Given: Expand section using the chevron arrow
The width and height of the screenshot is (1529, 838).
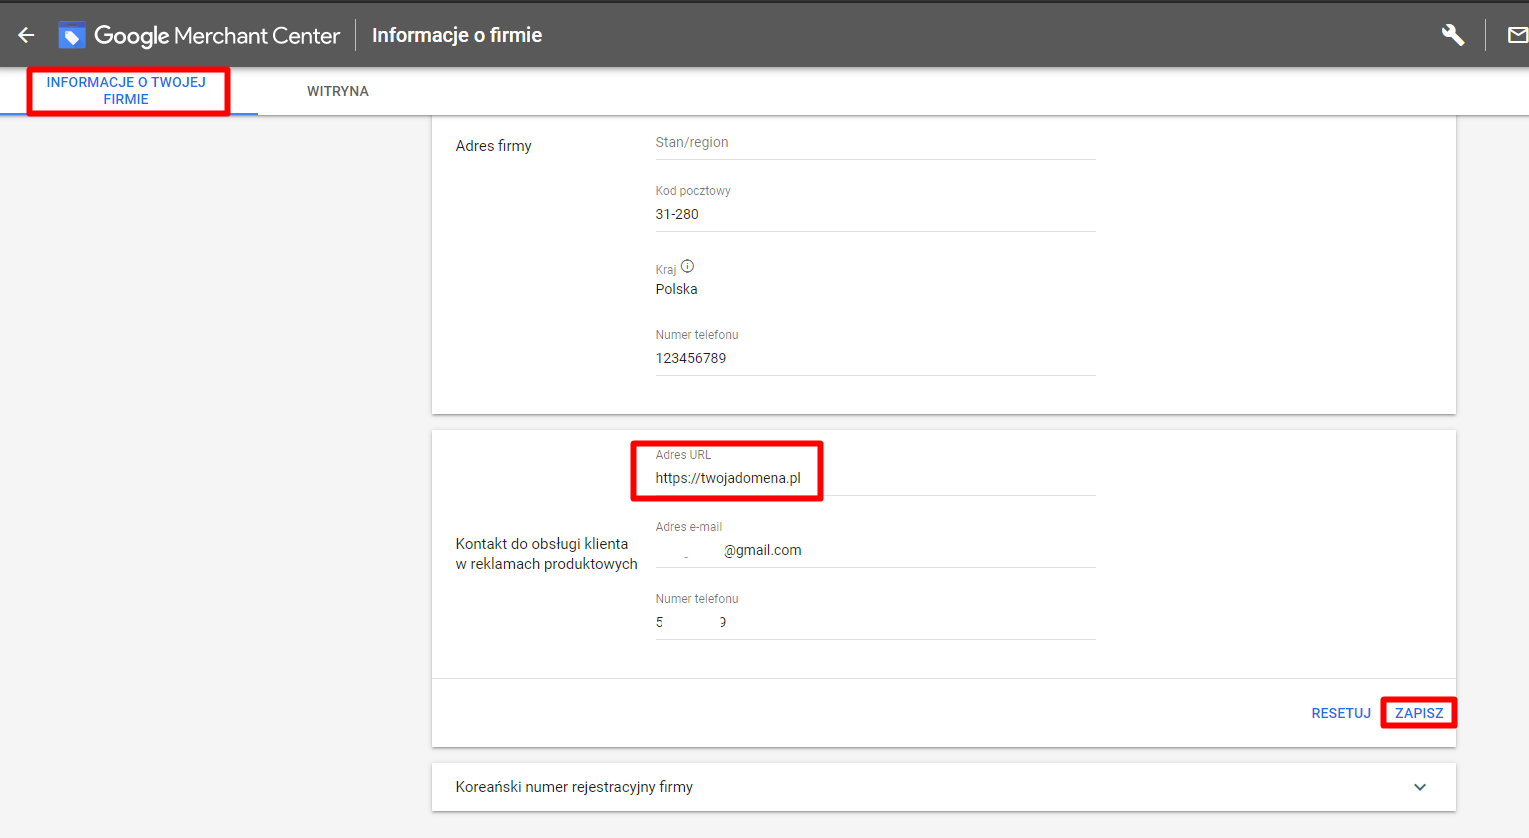Looking at the screenshot, I should (x=1419, y=787).
